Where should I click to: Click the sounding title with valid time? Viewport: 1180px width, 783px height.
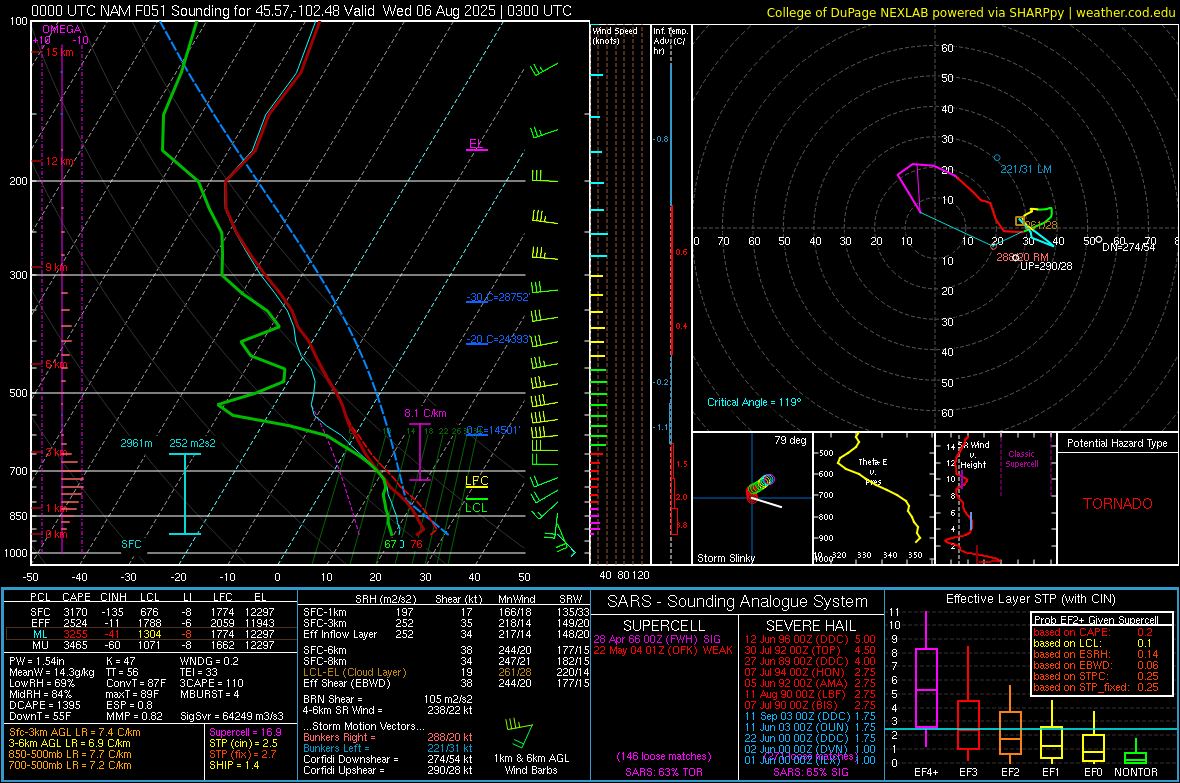tap(301, 11)
